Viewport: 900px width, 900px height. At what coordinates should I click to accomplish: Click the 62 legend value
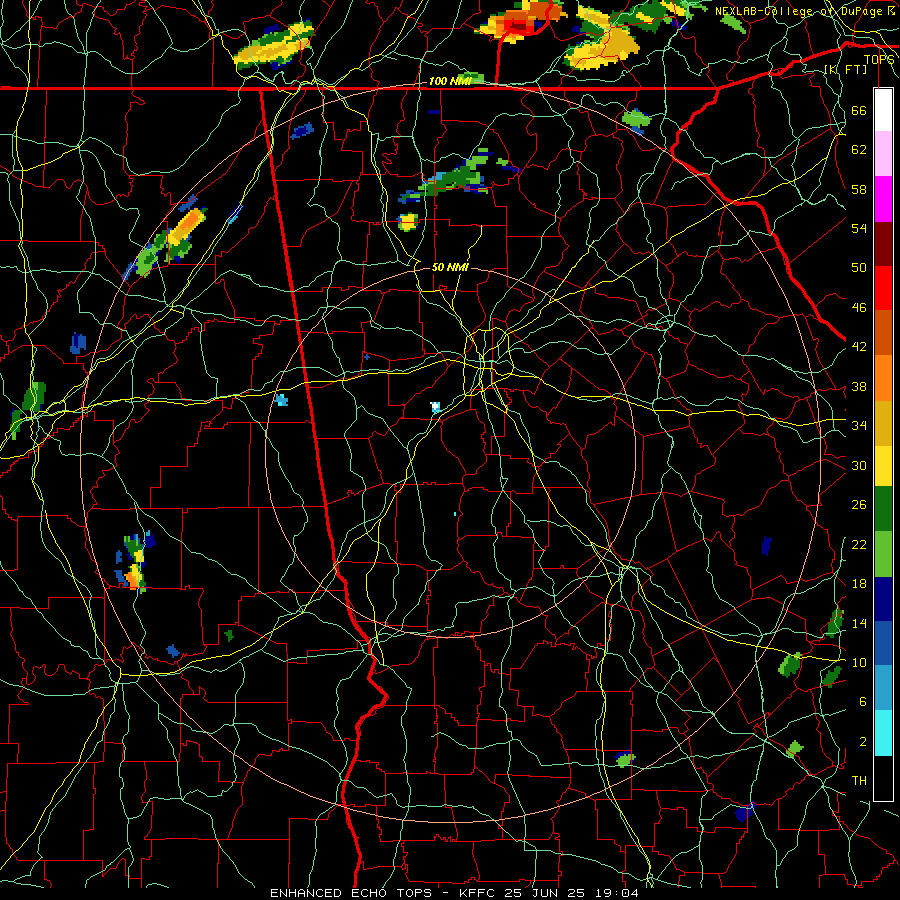point(859,150)
